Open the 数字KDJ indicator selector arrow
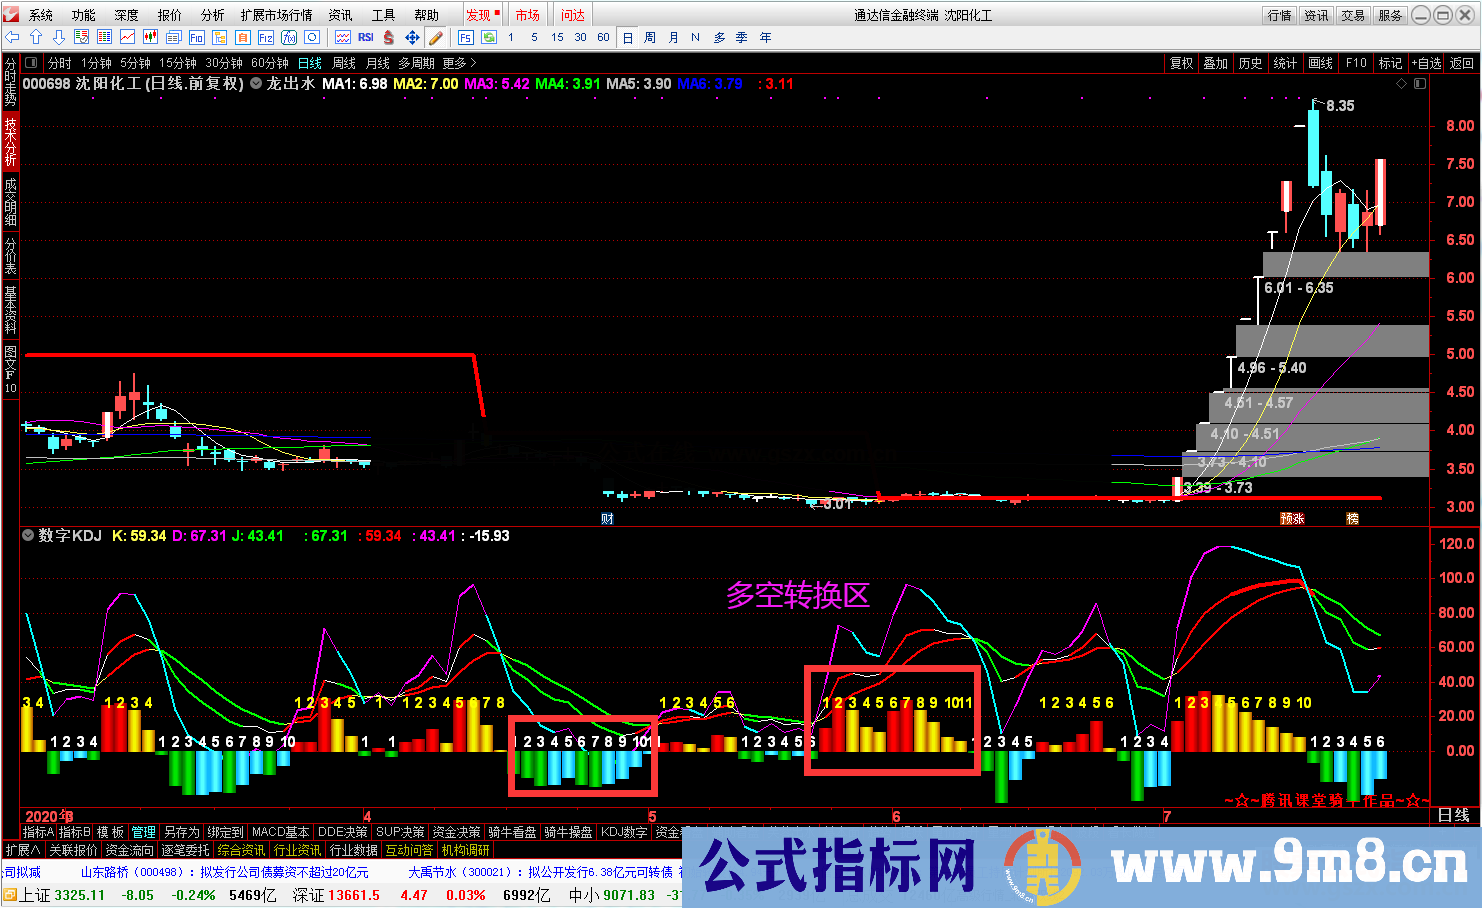 pos(28,535)
